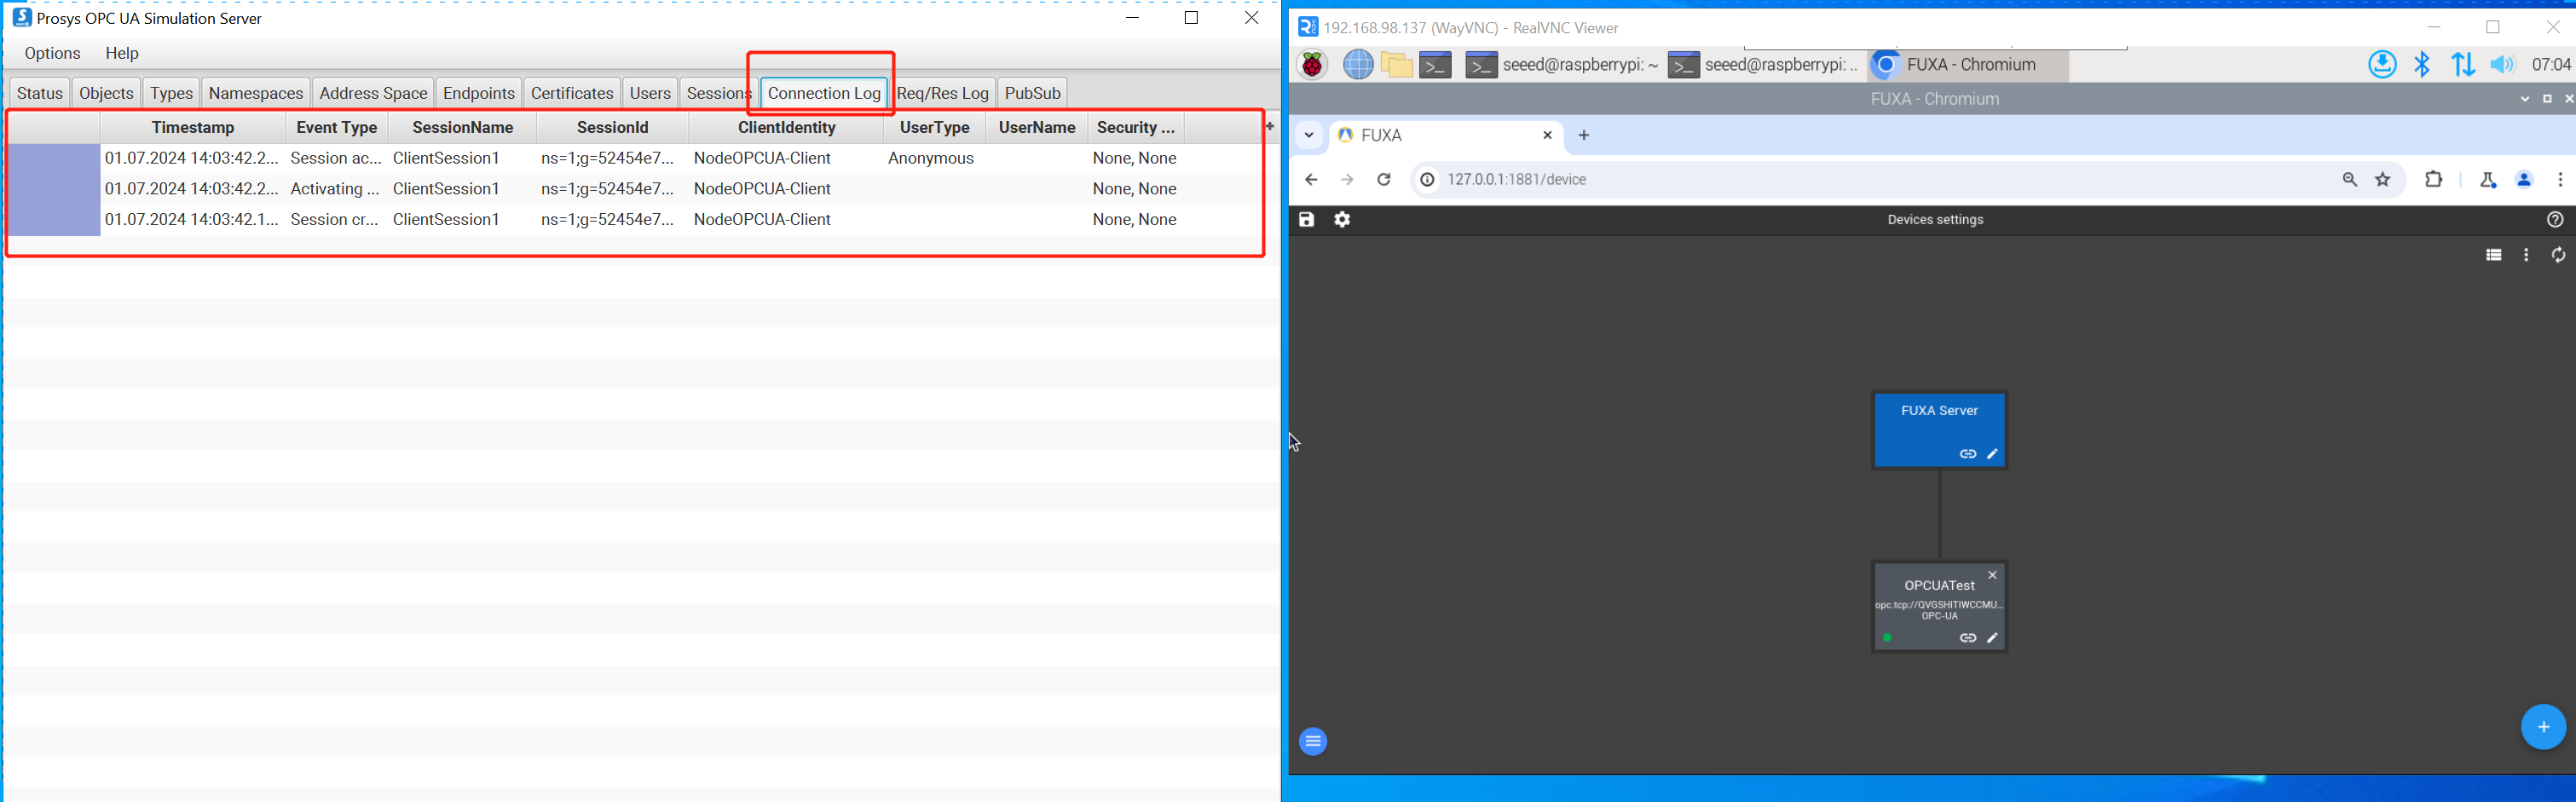Add a new device with plus button
The height and width of the screenshot is (802, 2576).
click(2543, 727)
